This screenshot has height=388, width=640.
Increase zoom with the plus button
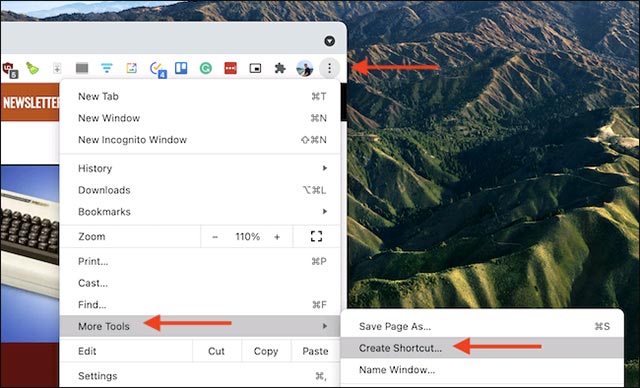(277, 237)
